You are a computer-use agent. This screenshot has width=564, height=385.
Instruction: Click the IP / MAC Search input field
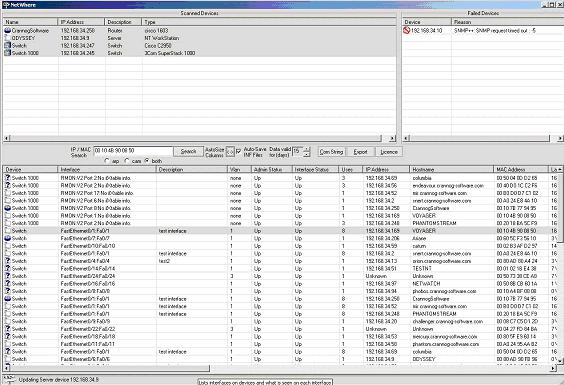[x=133, y=151]
